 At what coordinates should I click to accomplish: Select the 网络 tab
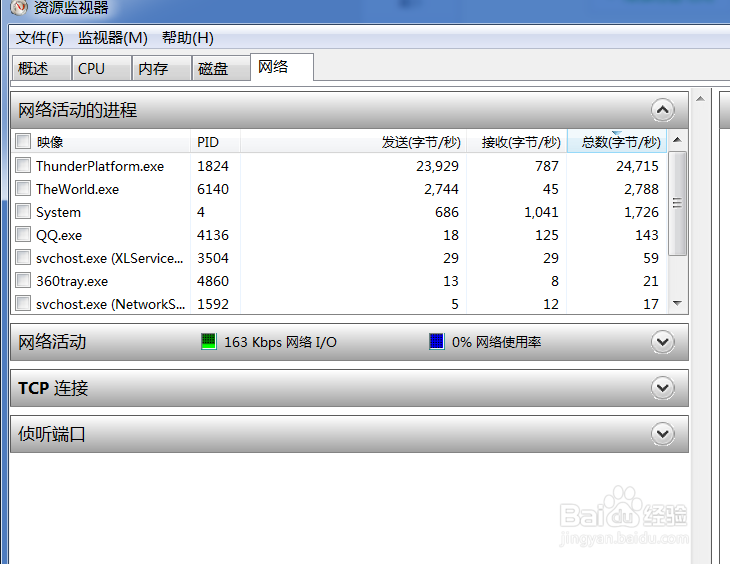282,67
